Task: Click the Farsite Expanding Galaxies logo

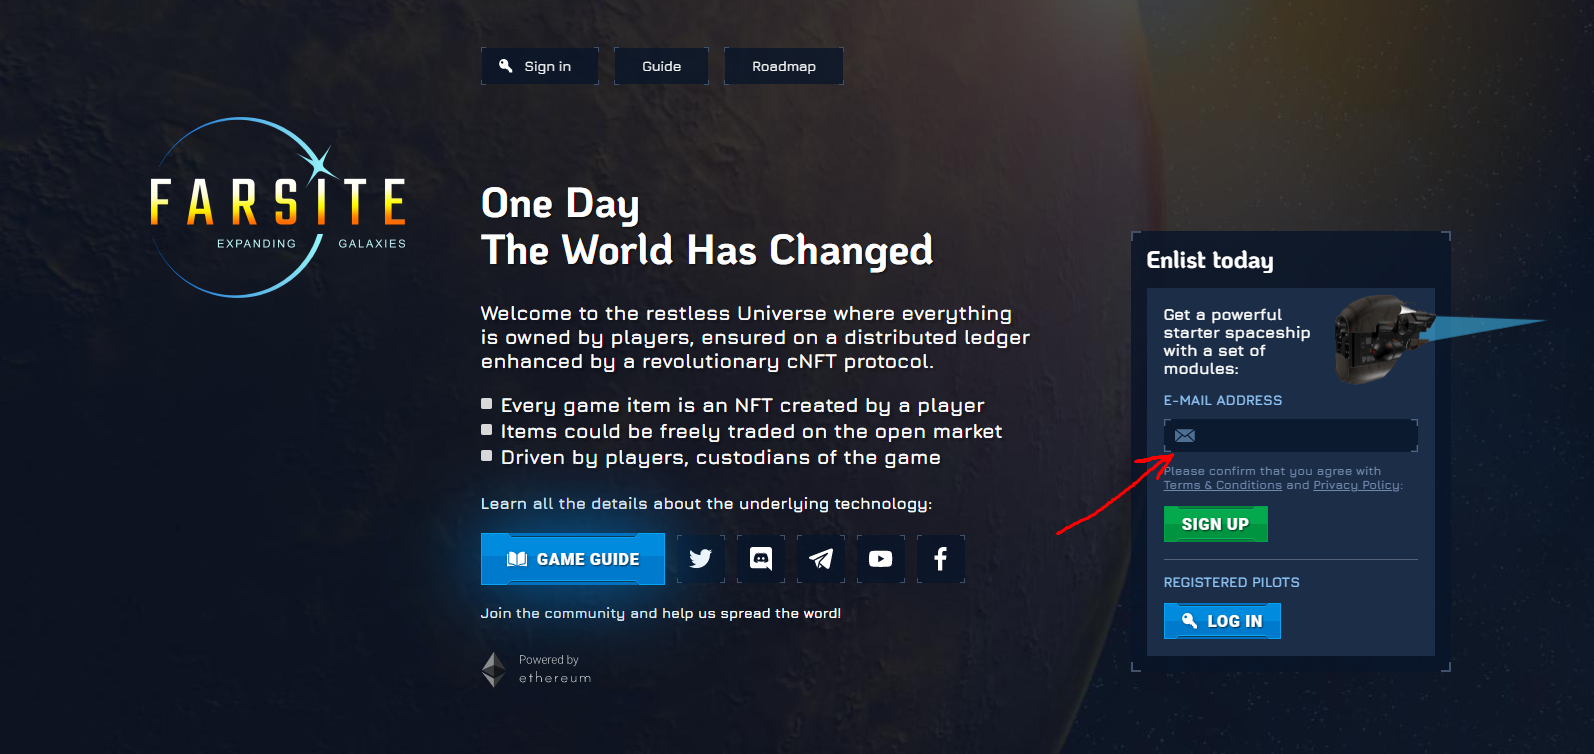Action: 278,207
